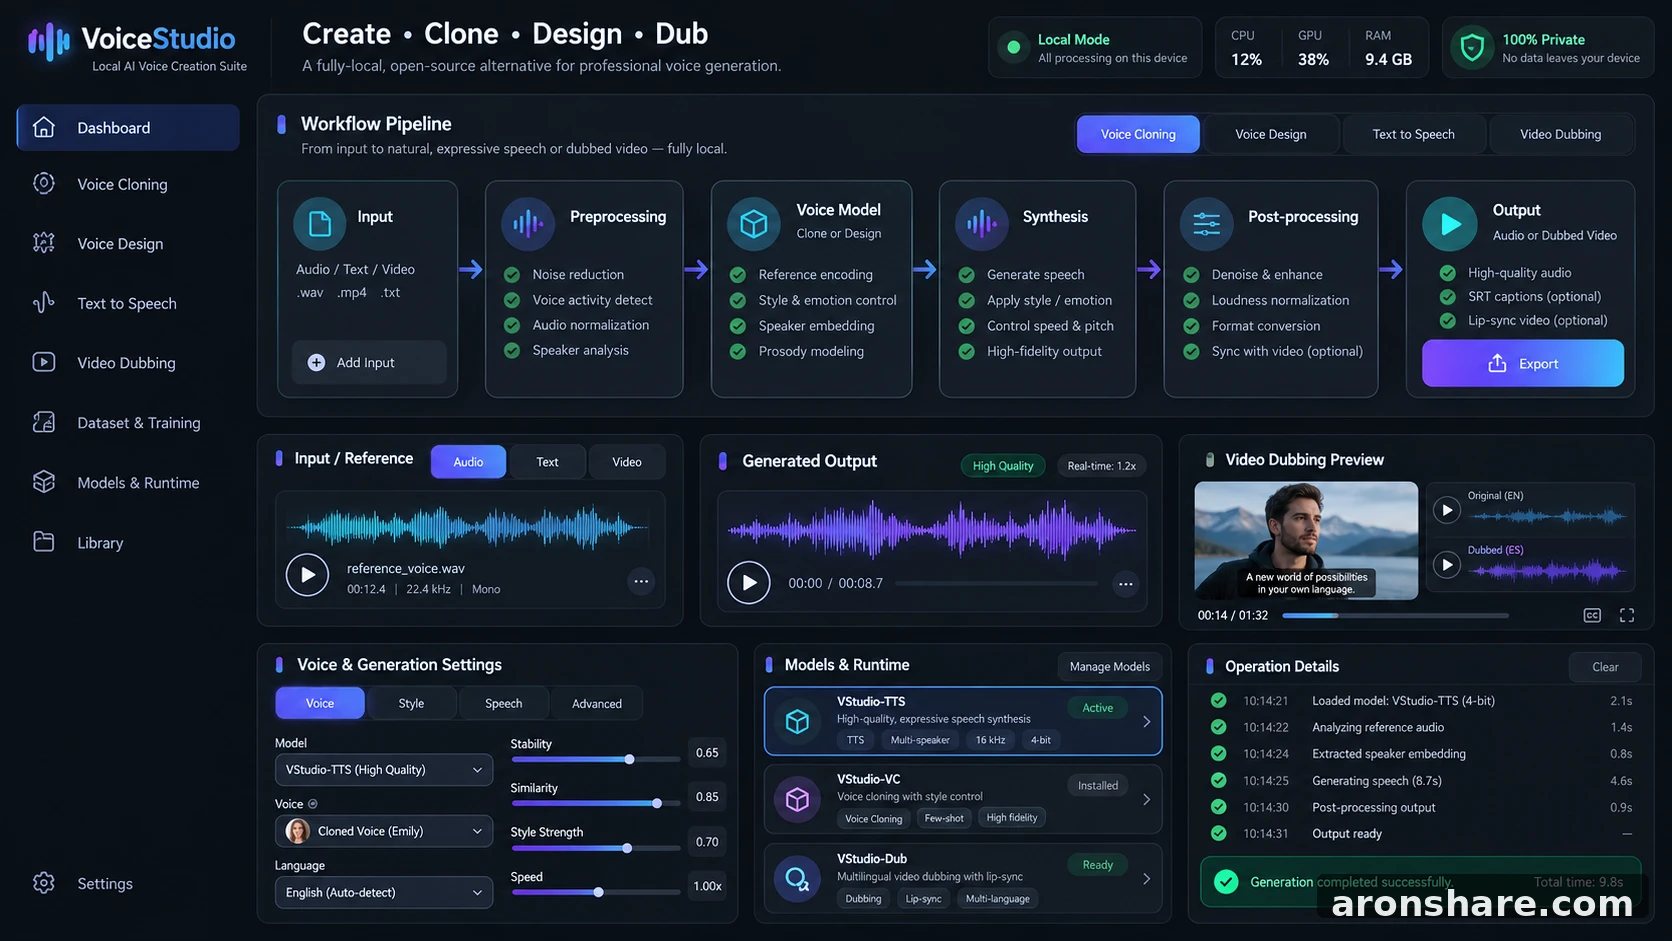The image size is (1672, 941).
Task: Open the more options menu for reference_voice.wav
Action: pyautogui.click(x=641, y=581)
